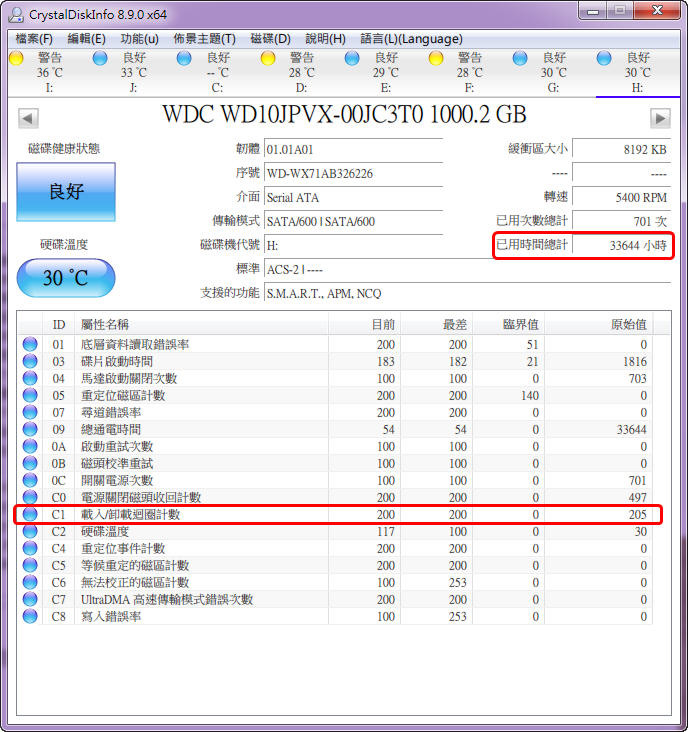This screenshot has height=732, width=688.
Task: Click the 30 °C temperature button
Action: [x=66, y=278]
